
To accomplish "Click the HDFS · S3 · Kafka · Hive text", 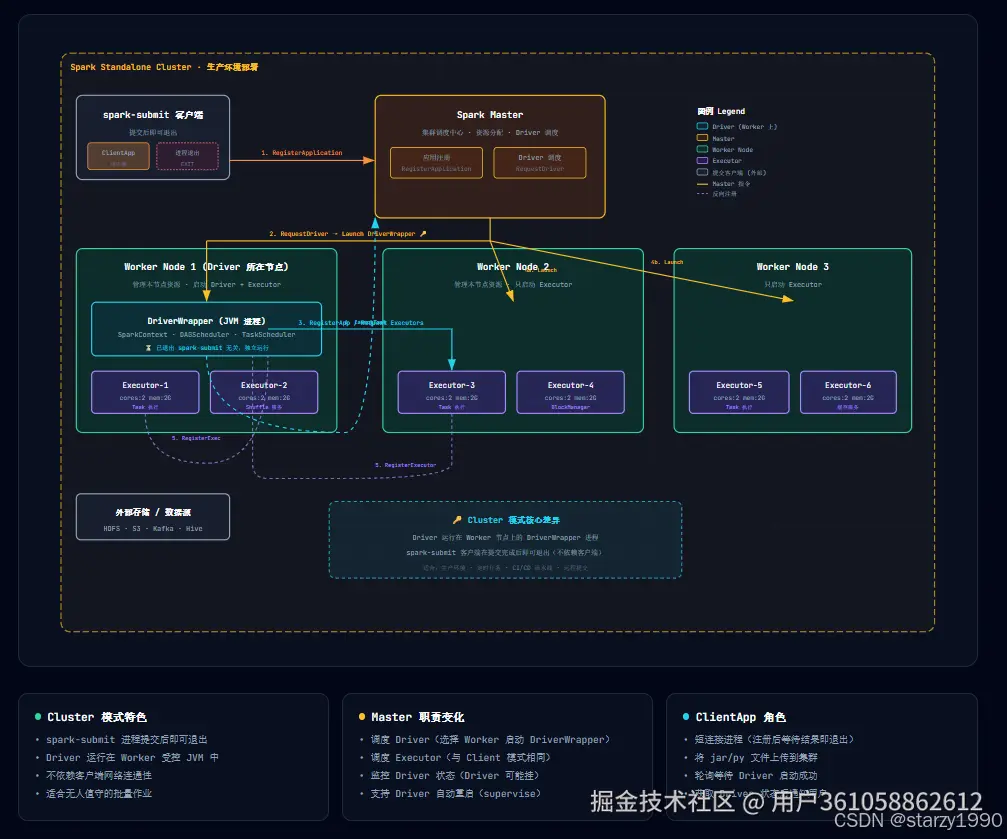I will (153, 529).
